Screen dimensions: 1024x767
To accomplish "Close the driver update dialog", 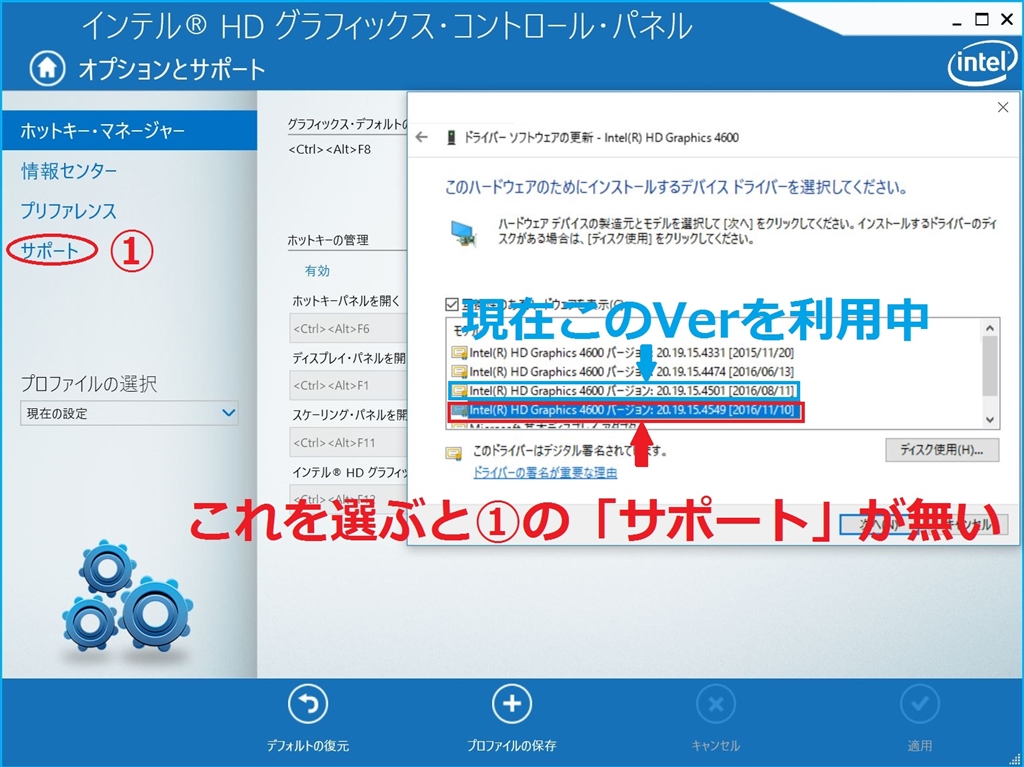I will tap(1003, 107).
